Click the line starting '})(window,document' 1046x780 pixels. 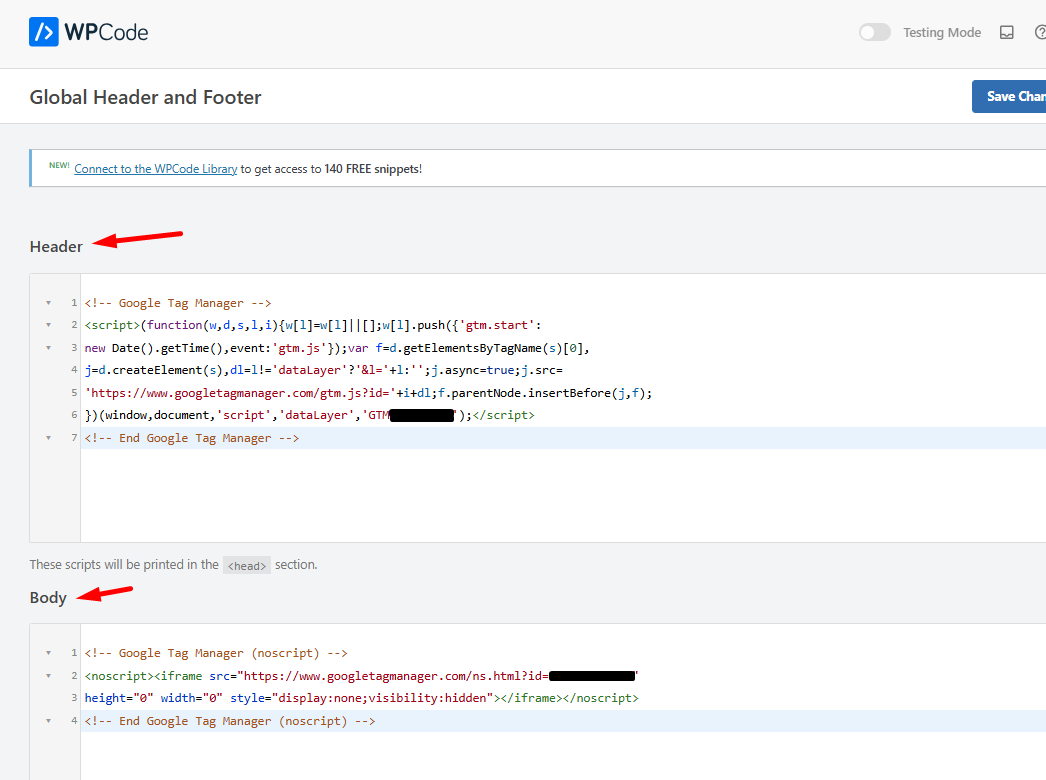coord(310,415)
